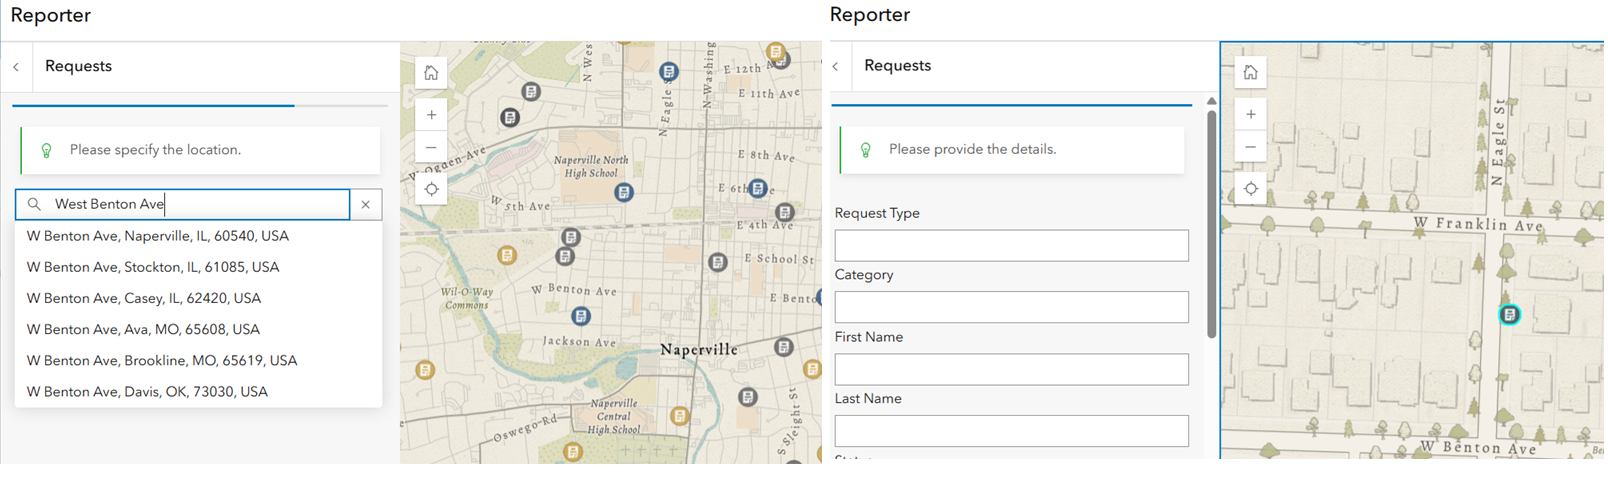
Task: Click Home button on left map
Action: click(x=431, y=73)
